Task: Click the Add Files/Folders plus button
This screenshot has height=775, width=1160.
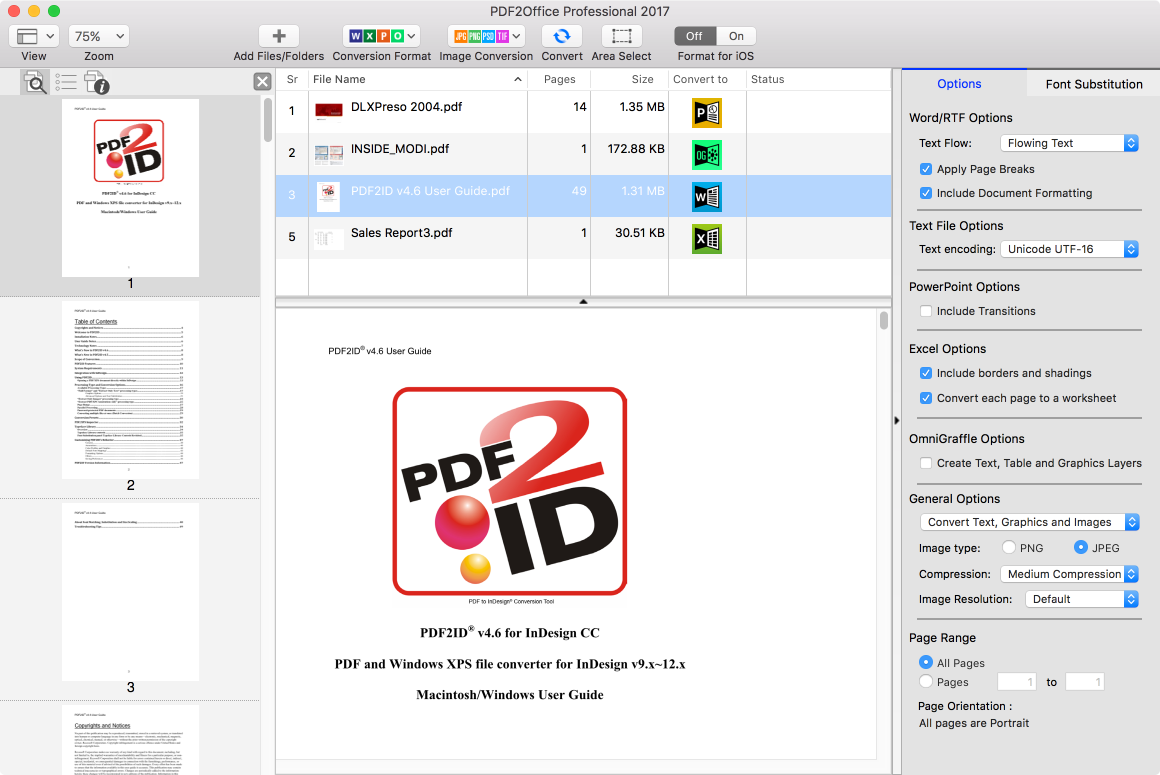Action: click(279, 36)
